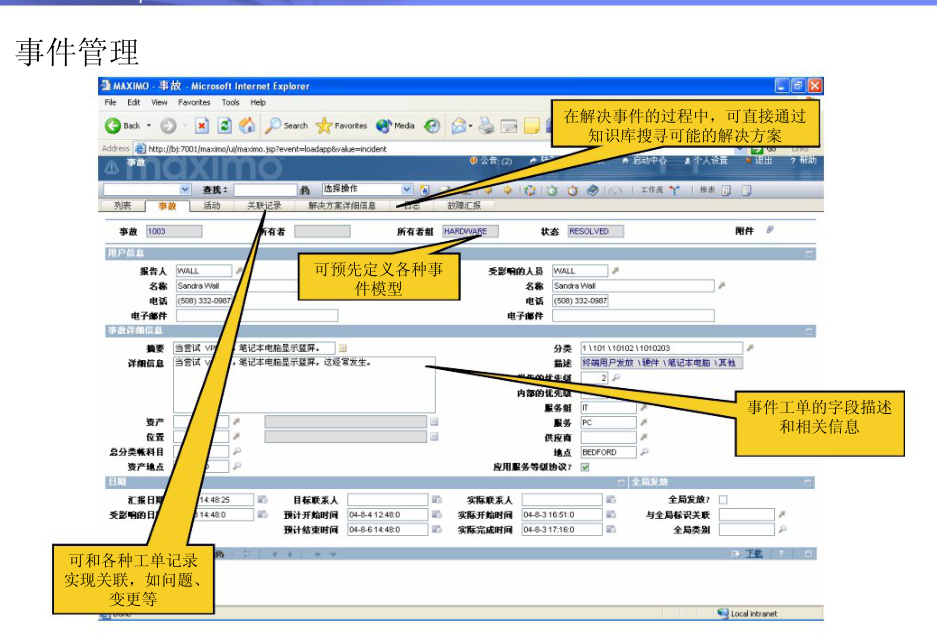The height and width of the screenshot is (635, 937).
Task: Click the magnifier icon beside the 地点 field
Action: [645, 452]
